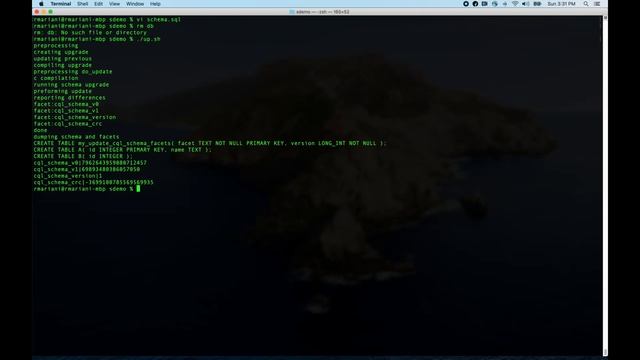Image resolution: width=640 pixels, height=360 pixels.
Task: Click the 'facet:cql_schema_crc' line
Action: [x=68, y=124]
